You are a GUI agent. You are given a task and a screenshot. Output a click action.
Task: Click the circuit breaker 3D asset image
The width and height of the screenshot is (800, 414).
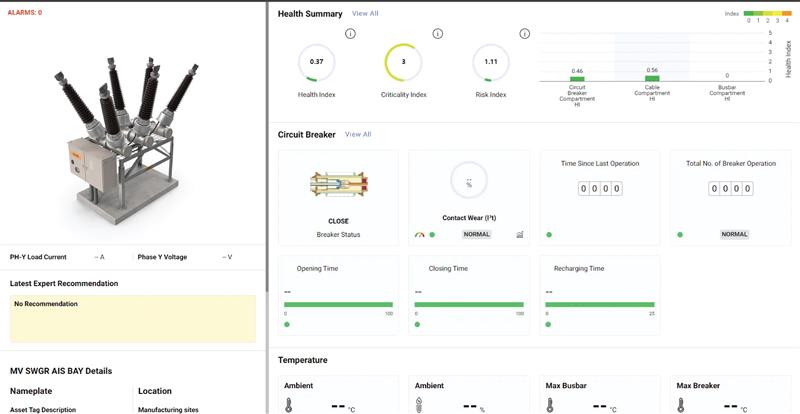[132, 128]
